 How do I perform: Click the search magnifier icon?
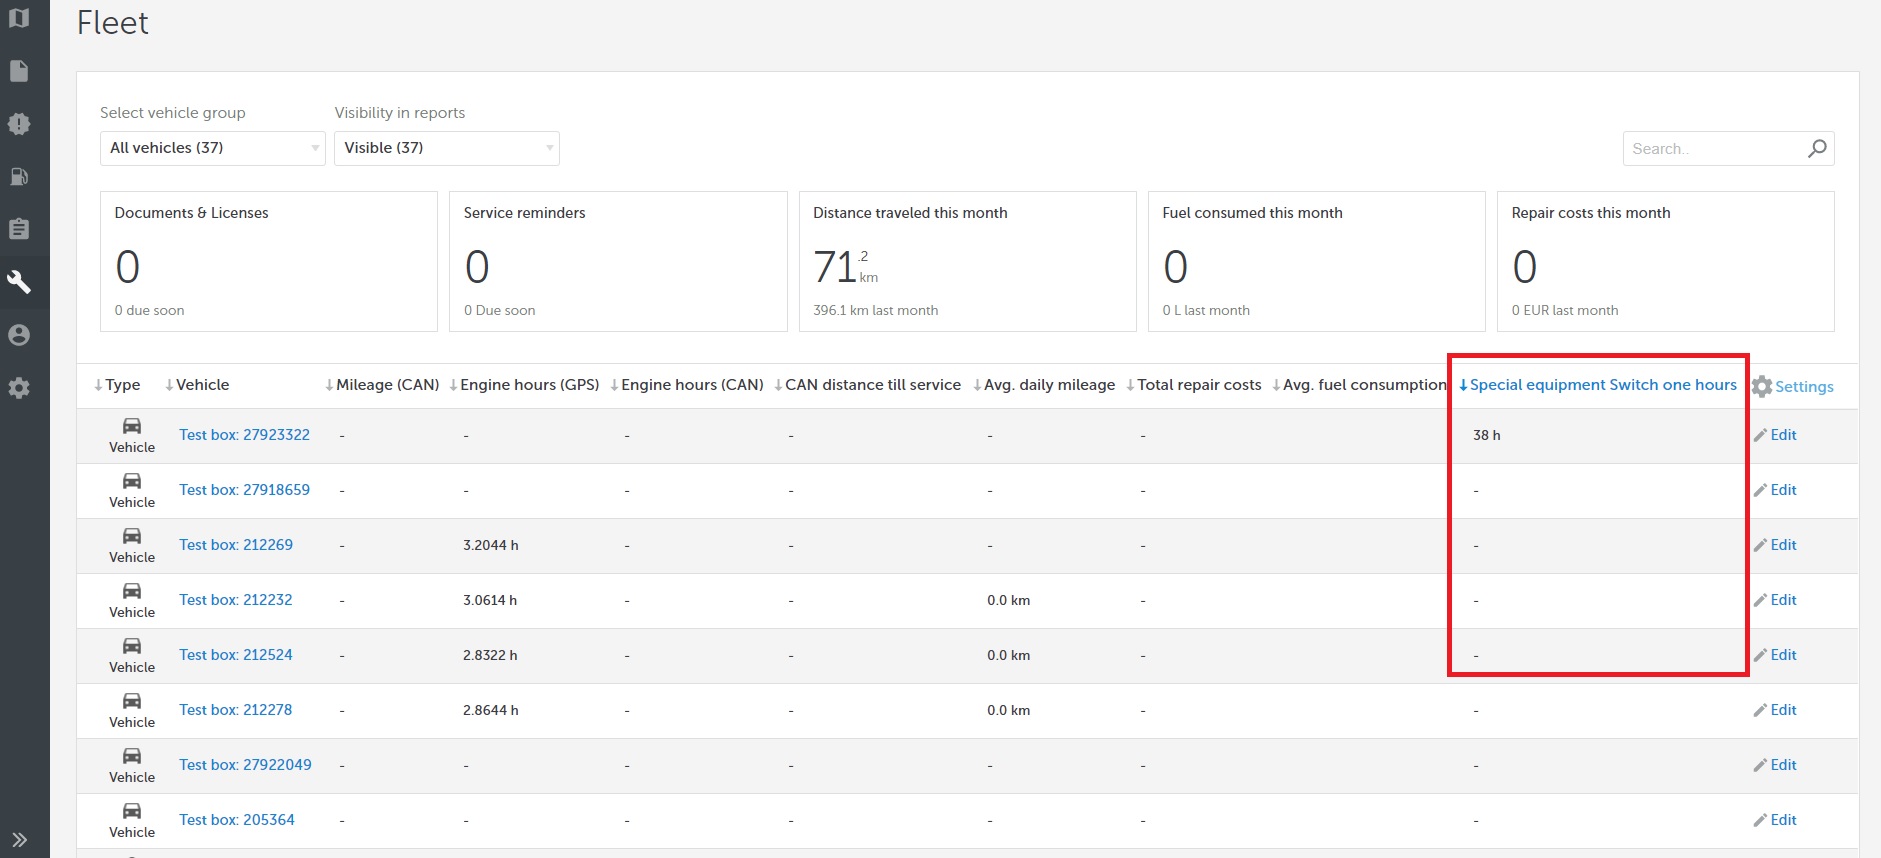tap(1817, 149)
